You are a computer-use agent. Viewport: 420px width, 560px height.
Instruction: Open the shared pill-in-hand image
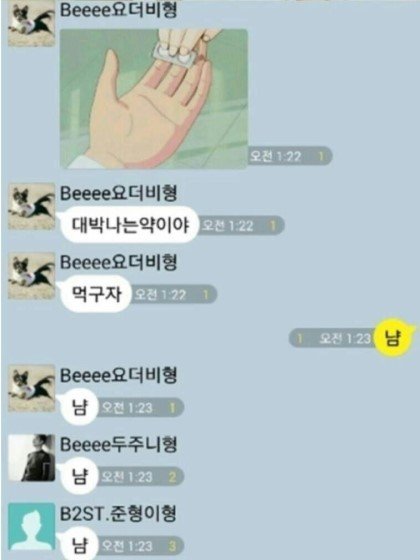154,99
